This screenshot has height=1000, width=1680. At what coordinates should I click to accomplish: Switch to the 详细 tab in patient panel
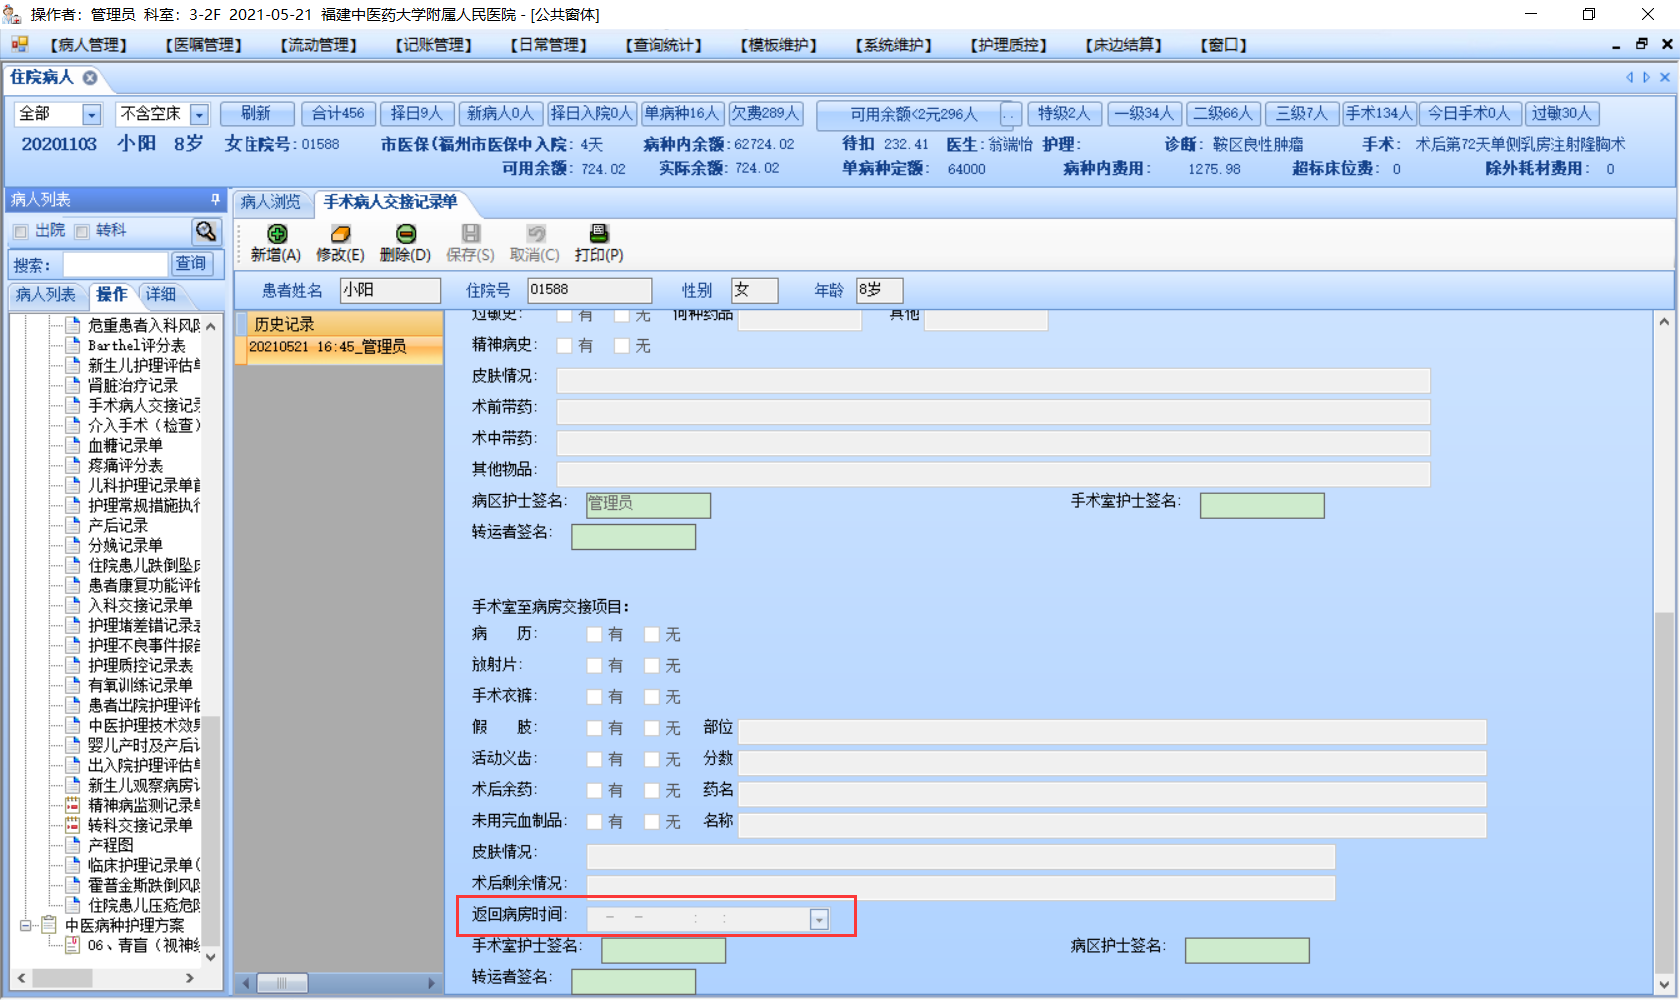(x=161, y=294)
